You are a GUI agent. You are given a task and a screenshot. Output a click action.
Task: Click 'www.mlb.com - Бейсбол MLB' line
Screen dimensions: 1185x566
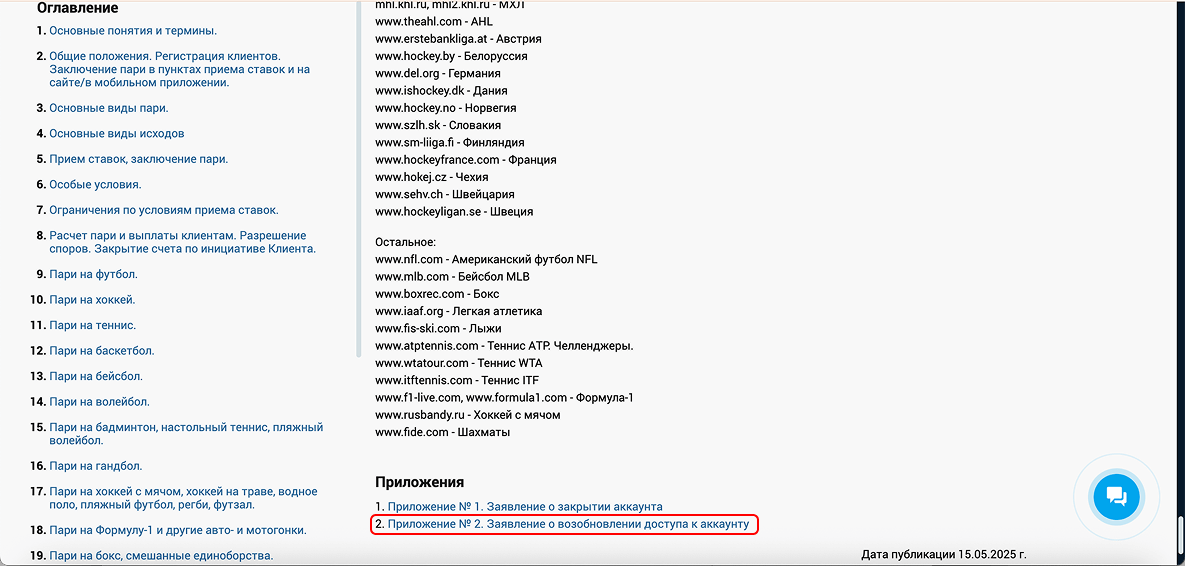pos(452,277)
